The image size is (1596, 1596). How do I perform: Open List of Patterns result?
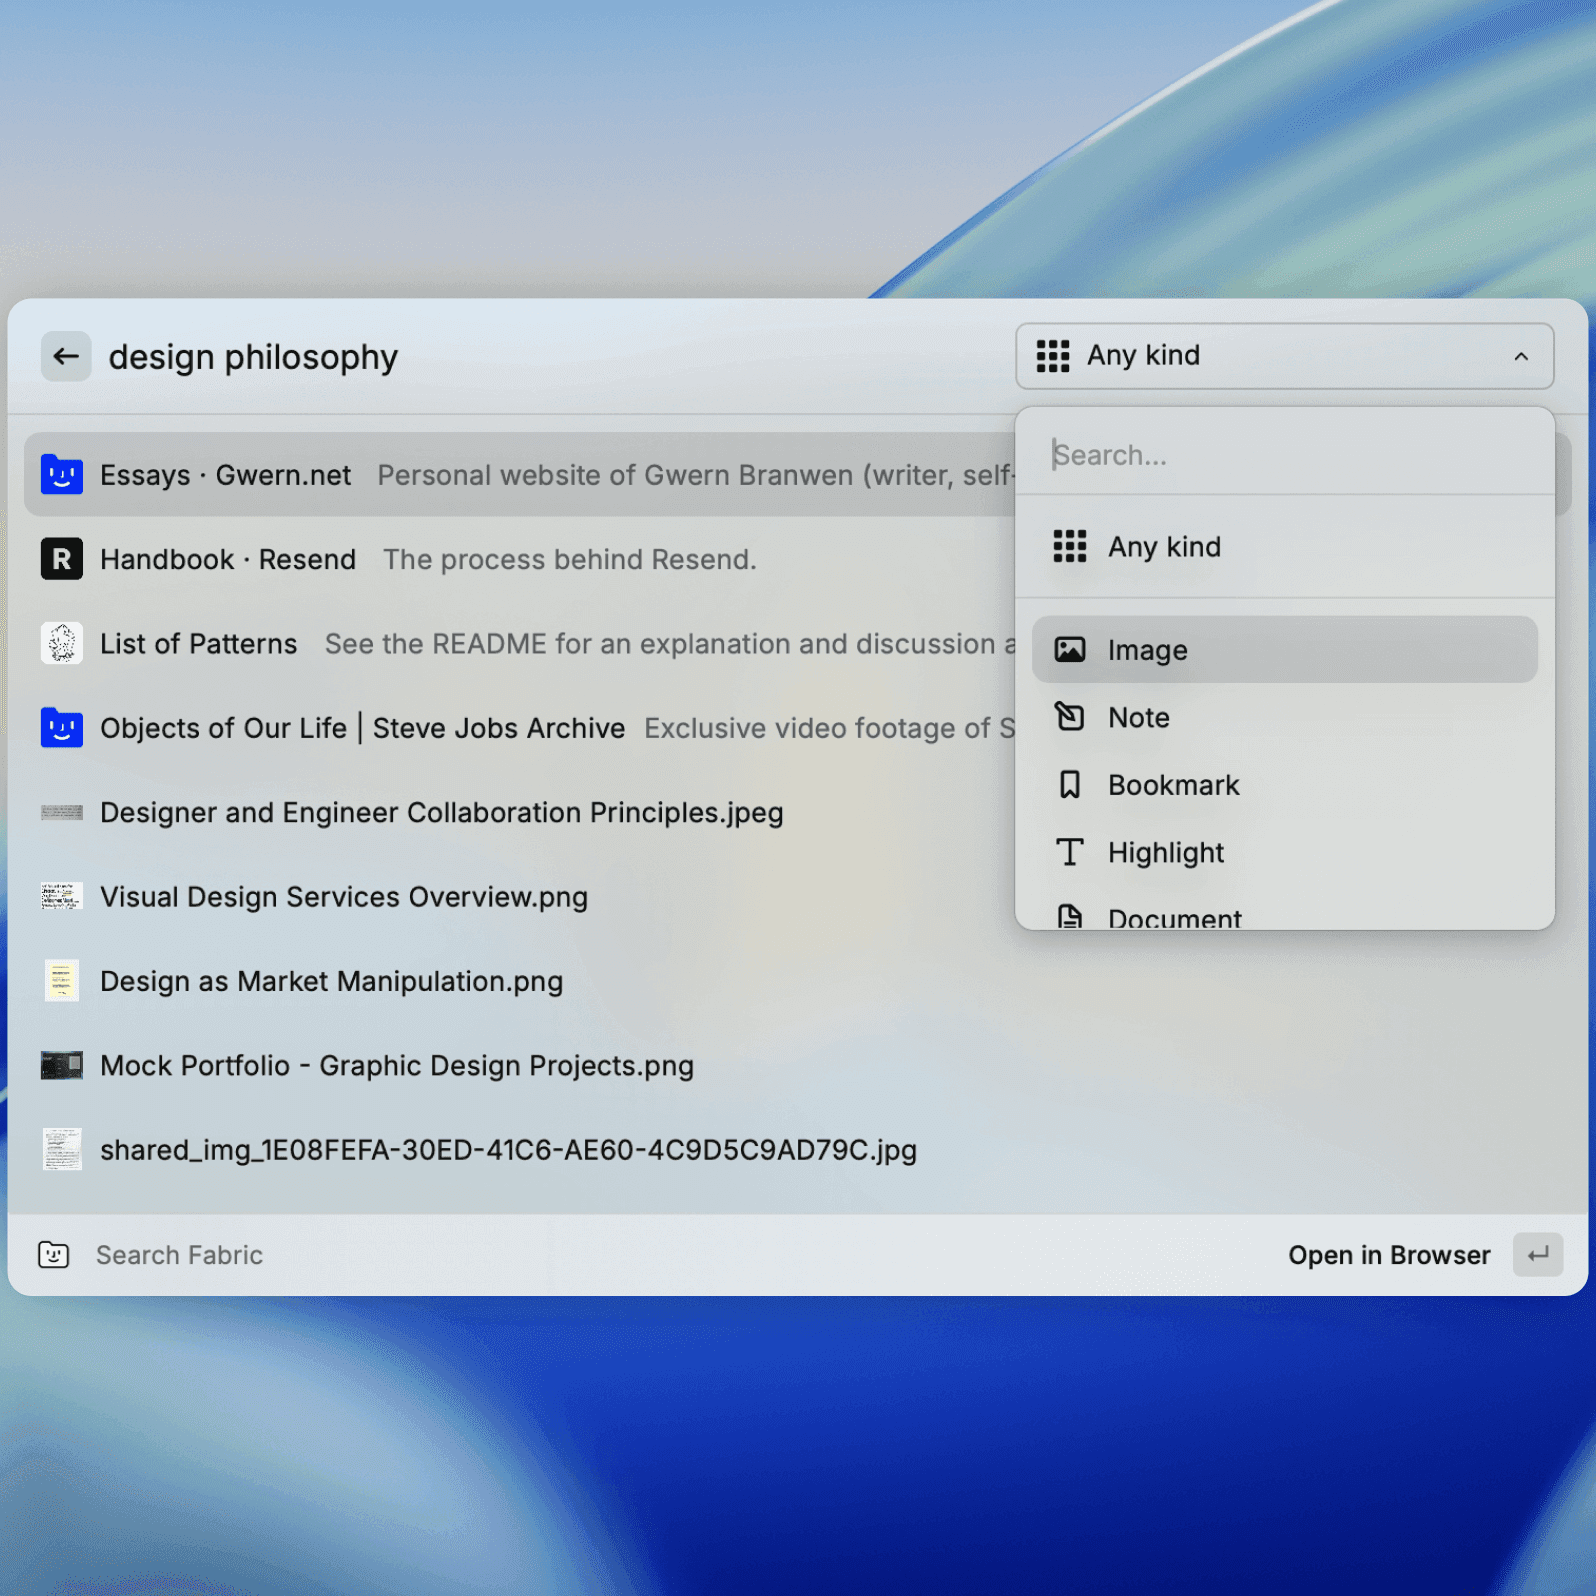click(x=520, y=644)
